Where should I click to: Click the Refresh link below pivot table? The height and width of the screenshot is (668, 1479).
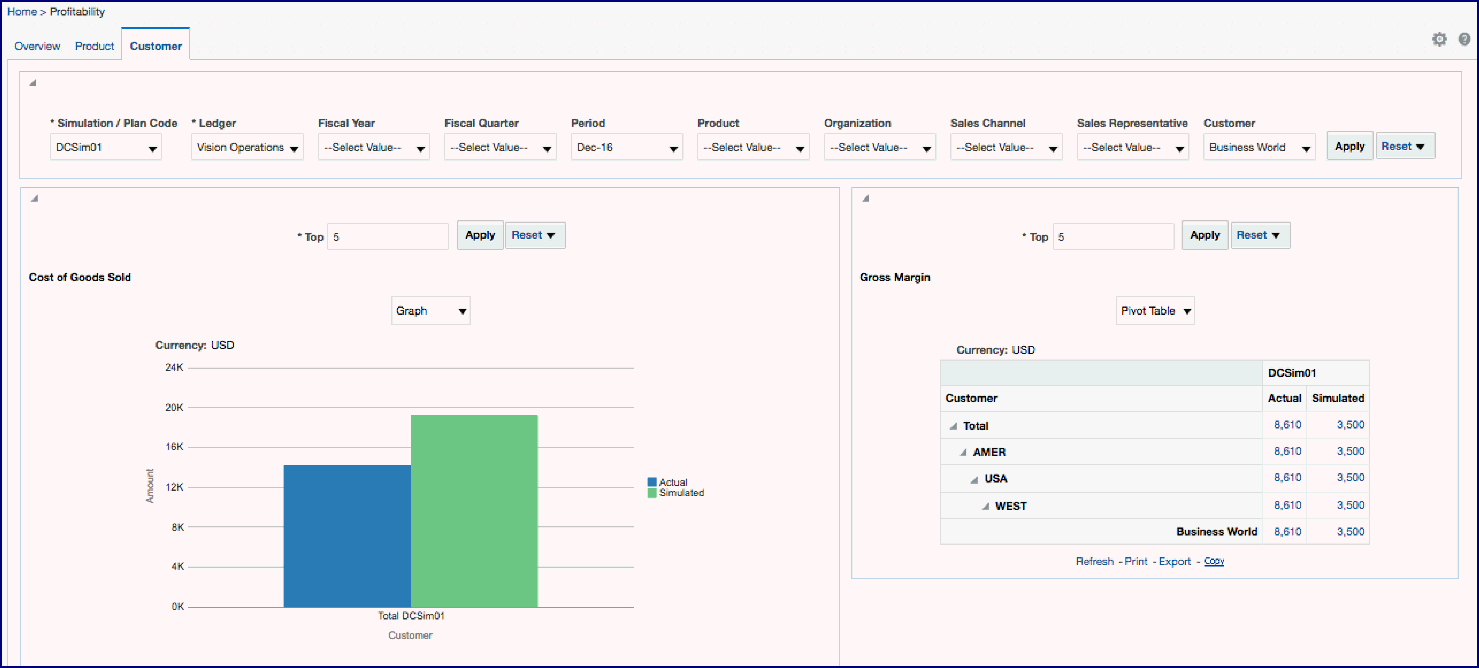[1094, 562]
